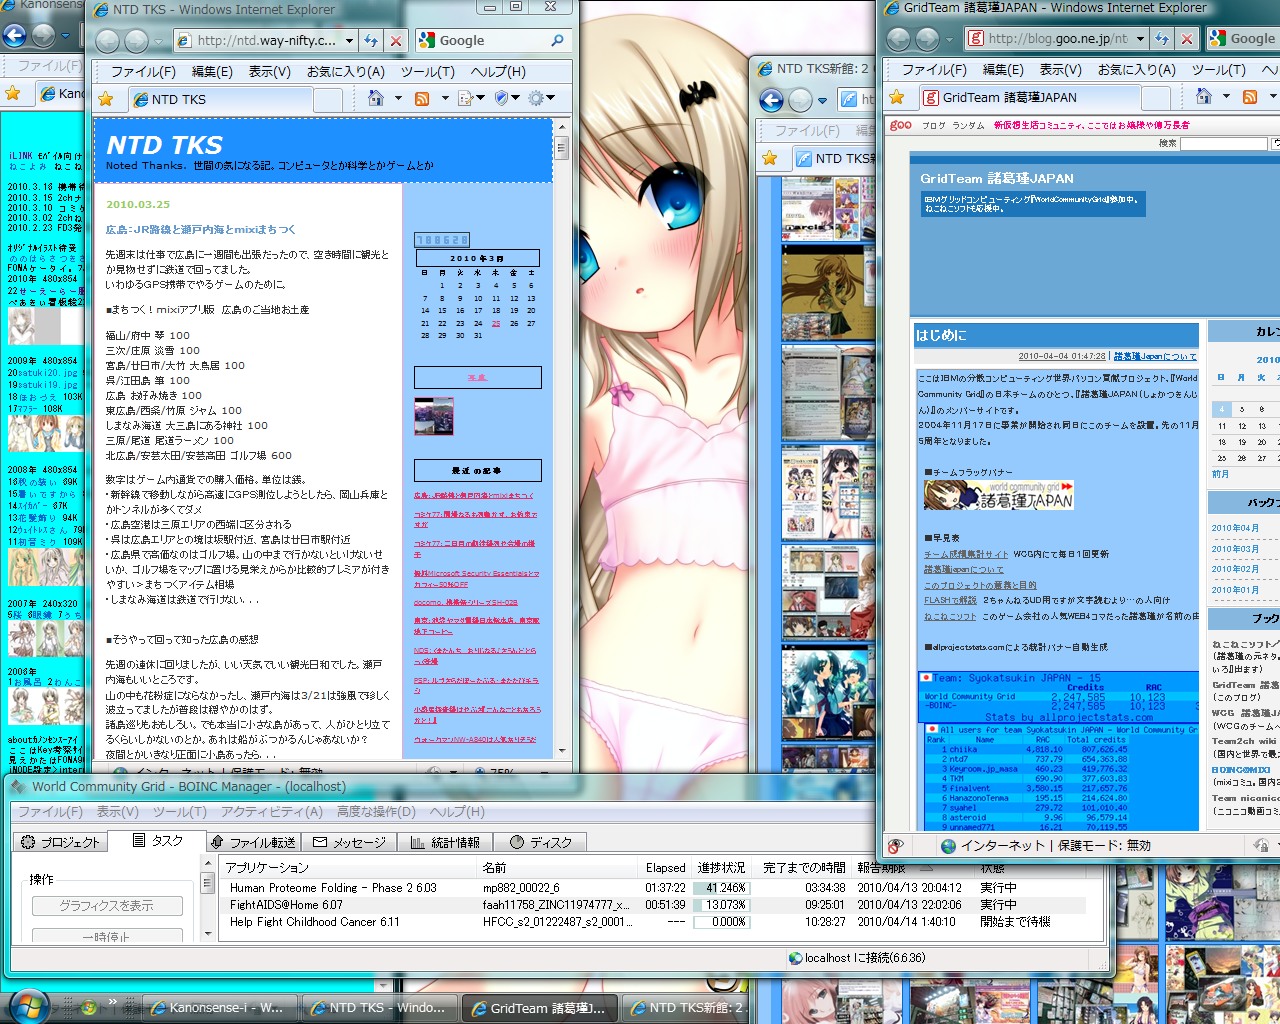Screen dimensions: 1280x1024
Task: Click Favorites star in NTD TKS window
Action: [x=106, y=99]
